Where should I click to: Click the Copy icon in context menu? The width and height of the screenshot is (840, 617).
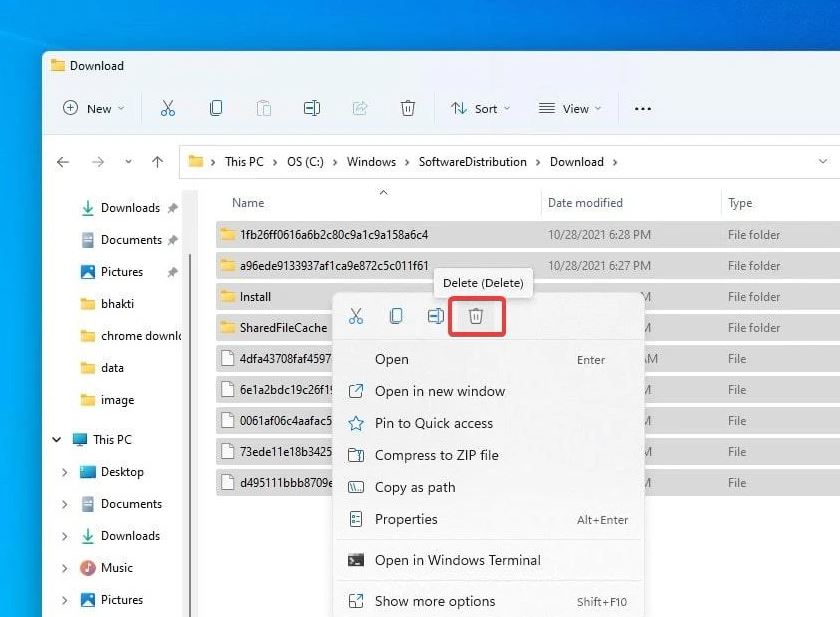(396, 316)
